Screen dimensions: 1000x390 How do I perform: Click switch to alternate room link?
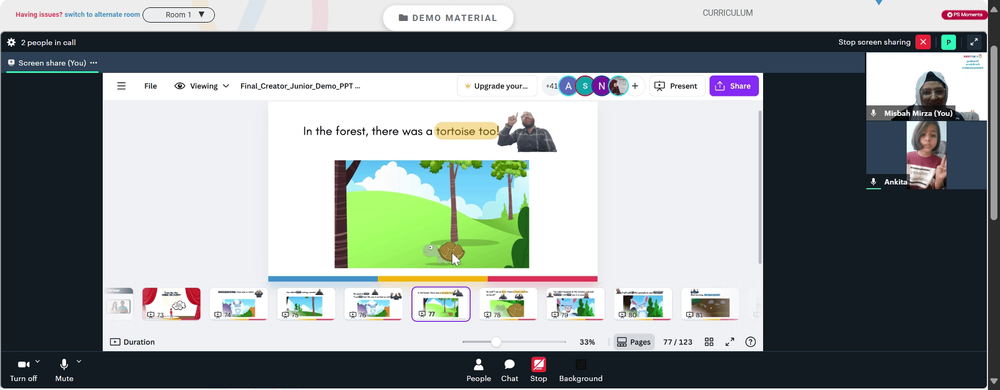tap(103, 14)
